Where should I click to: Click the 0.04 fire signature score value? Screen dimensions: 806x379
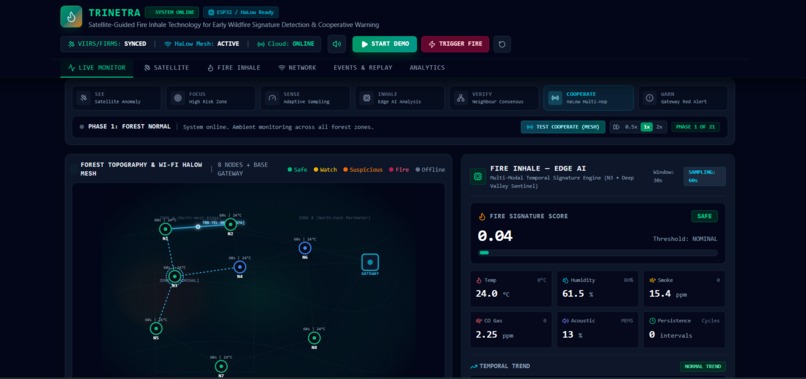point(495,237)
